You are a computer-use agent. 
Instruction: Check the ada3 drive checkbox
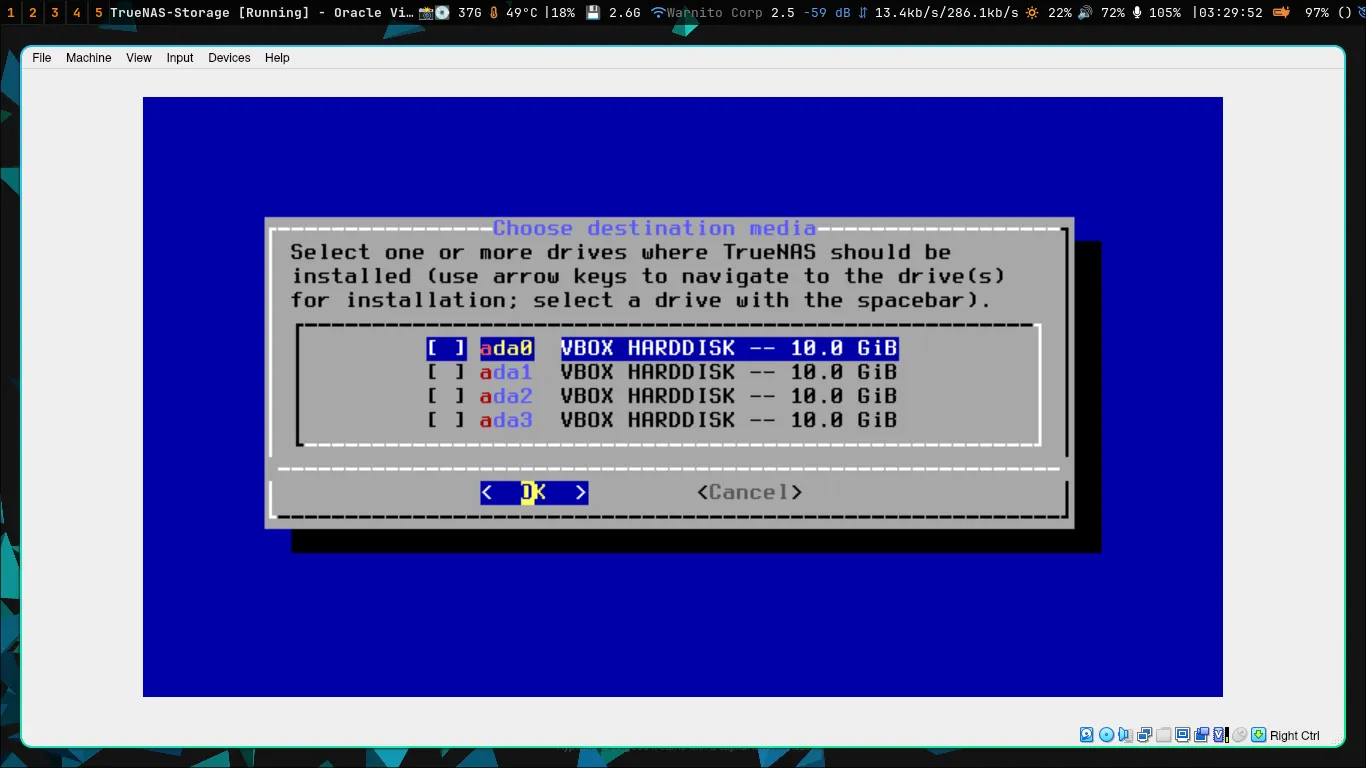pos(446,420)
